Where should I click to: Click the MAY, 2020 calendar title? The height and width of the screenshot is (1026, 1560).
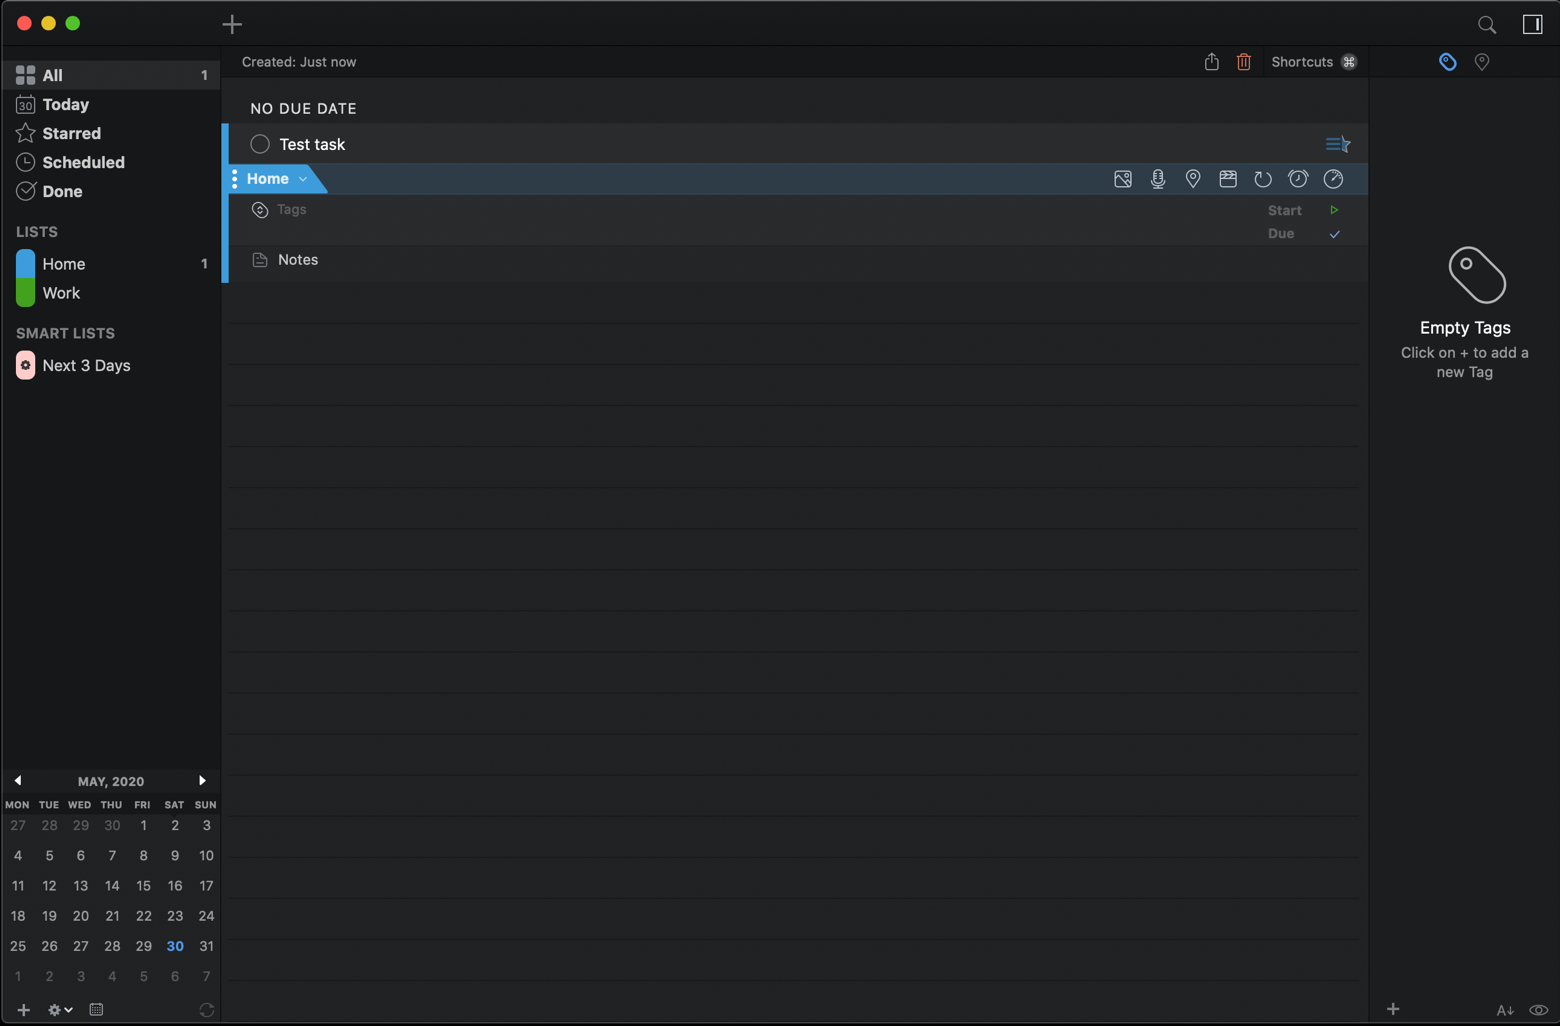click(111, 781)
